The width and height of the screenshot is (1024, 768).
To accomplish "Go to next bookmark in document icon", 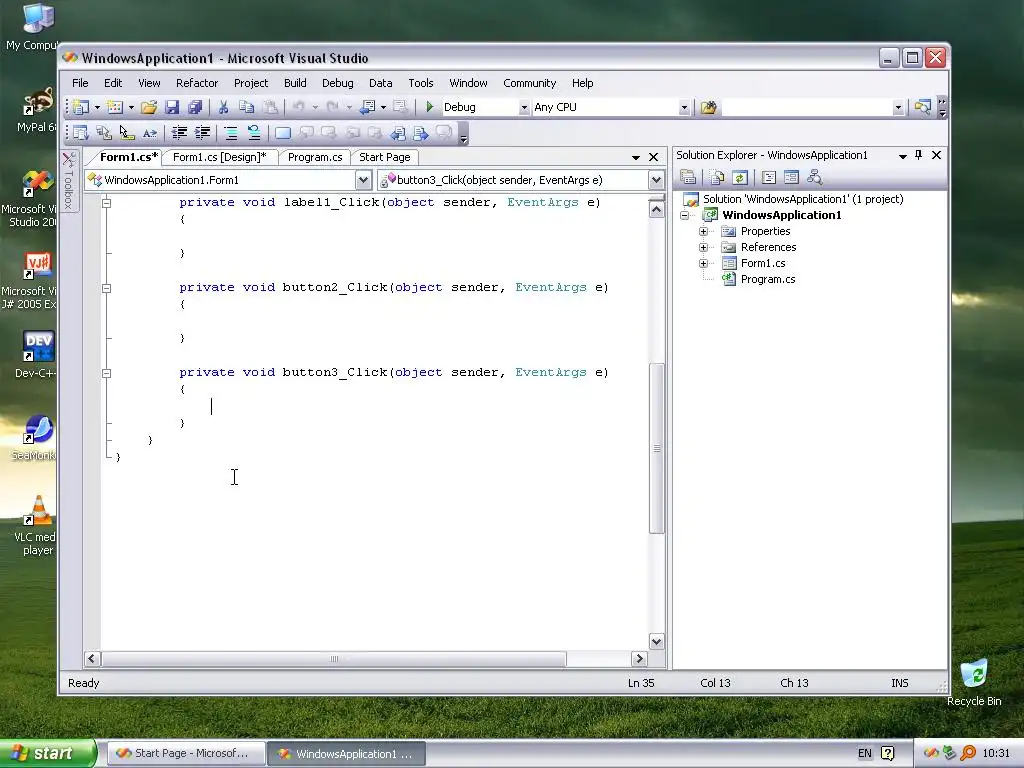I will [x=421, y=133].
